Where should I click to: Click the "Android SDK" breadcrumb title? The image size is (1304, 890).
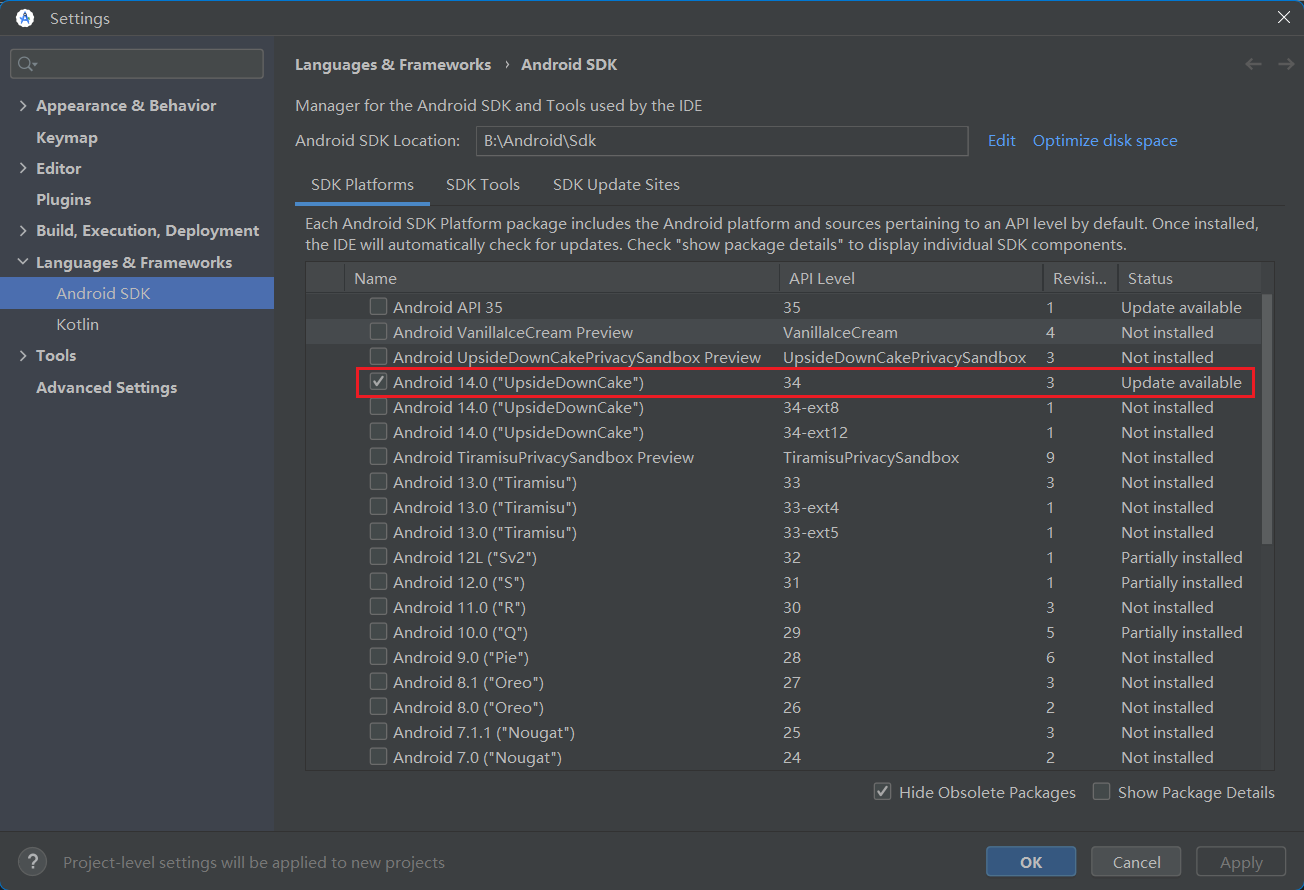click(569, 65)
